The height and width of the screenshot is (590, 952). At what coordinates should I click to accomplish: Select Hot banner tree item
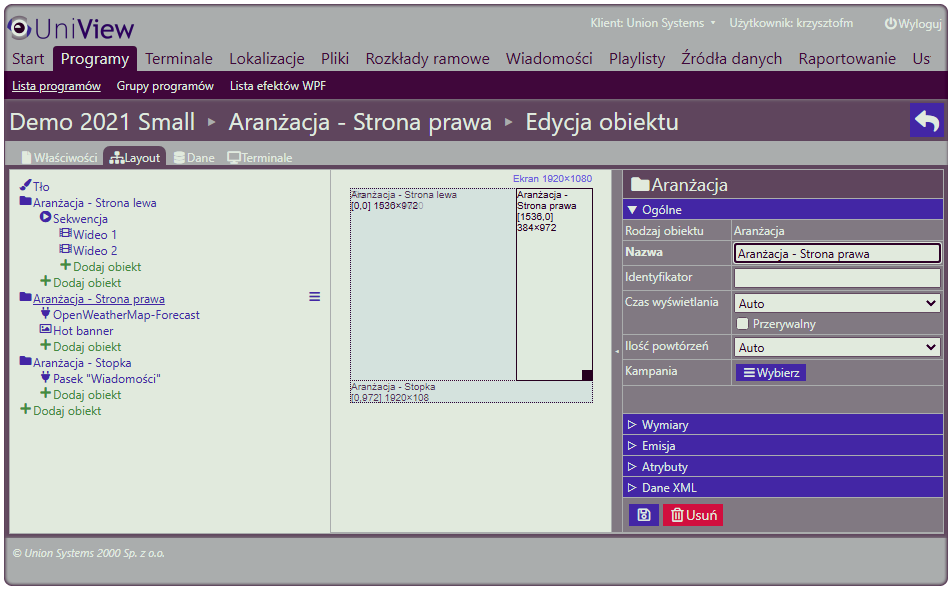tap(83, 331)
